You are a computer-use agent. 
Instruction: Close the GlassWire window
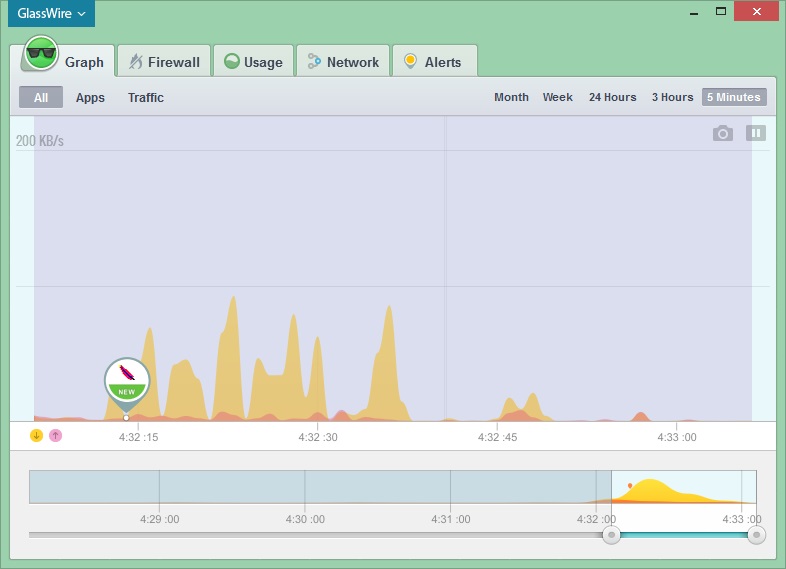tap(756, 12)
